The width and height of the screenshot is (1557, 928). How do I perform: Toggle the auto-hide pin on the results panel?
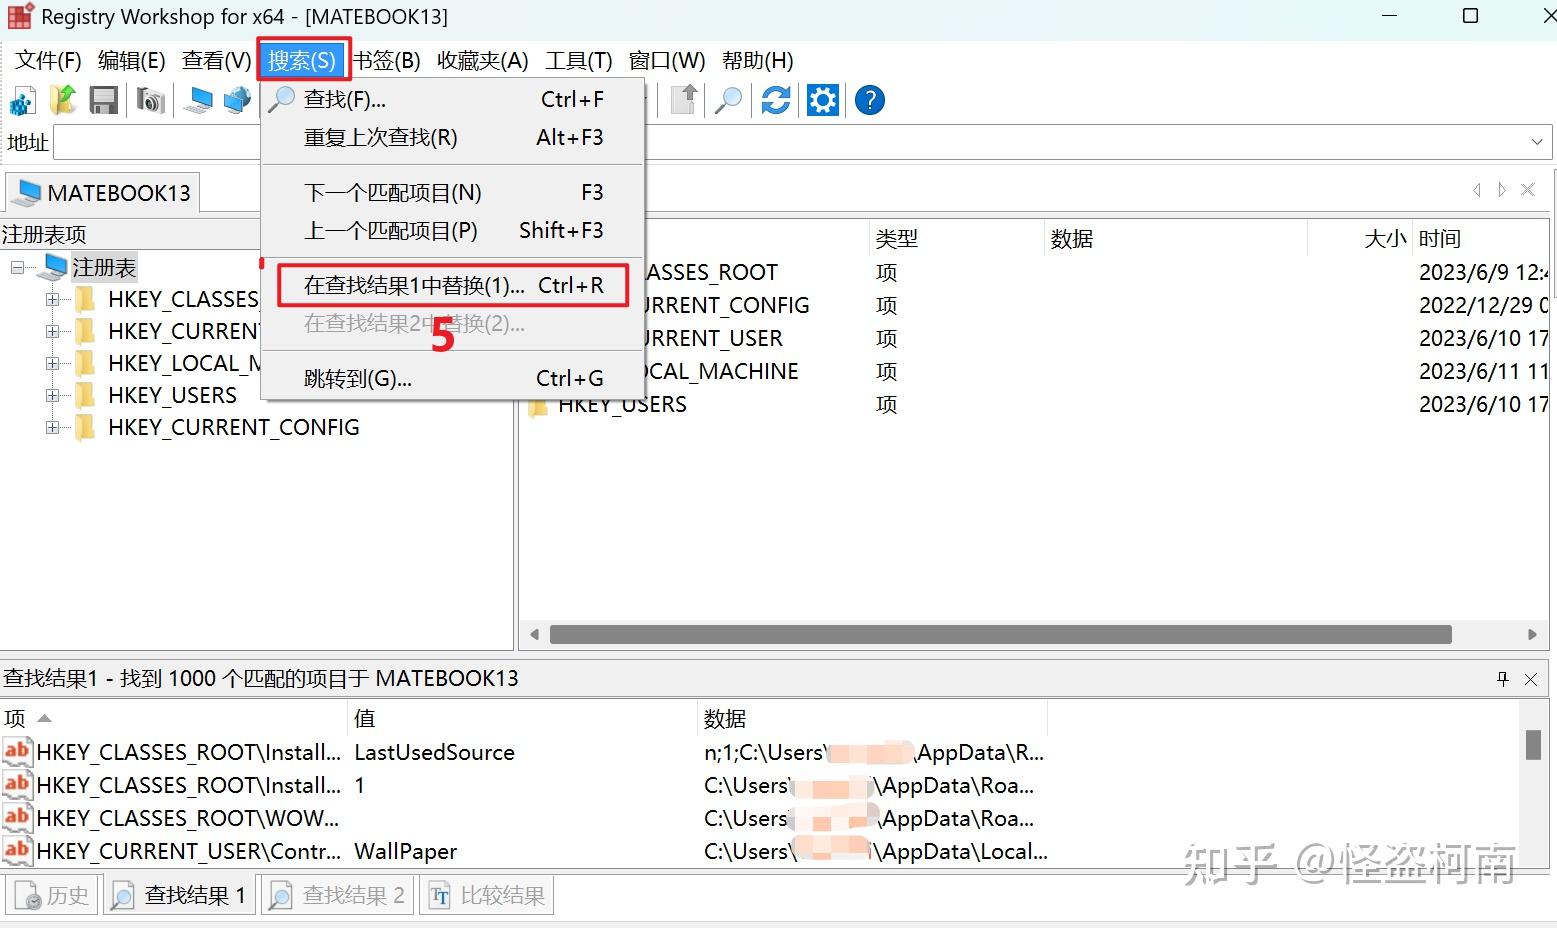[x=1502, y=678]
